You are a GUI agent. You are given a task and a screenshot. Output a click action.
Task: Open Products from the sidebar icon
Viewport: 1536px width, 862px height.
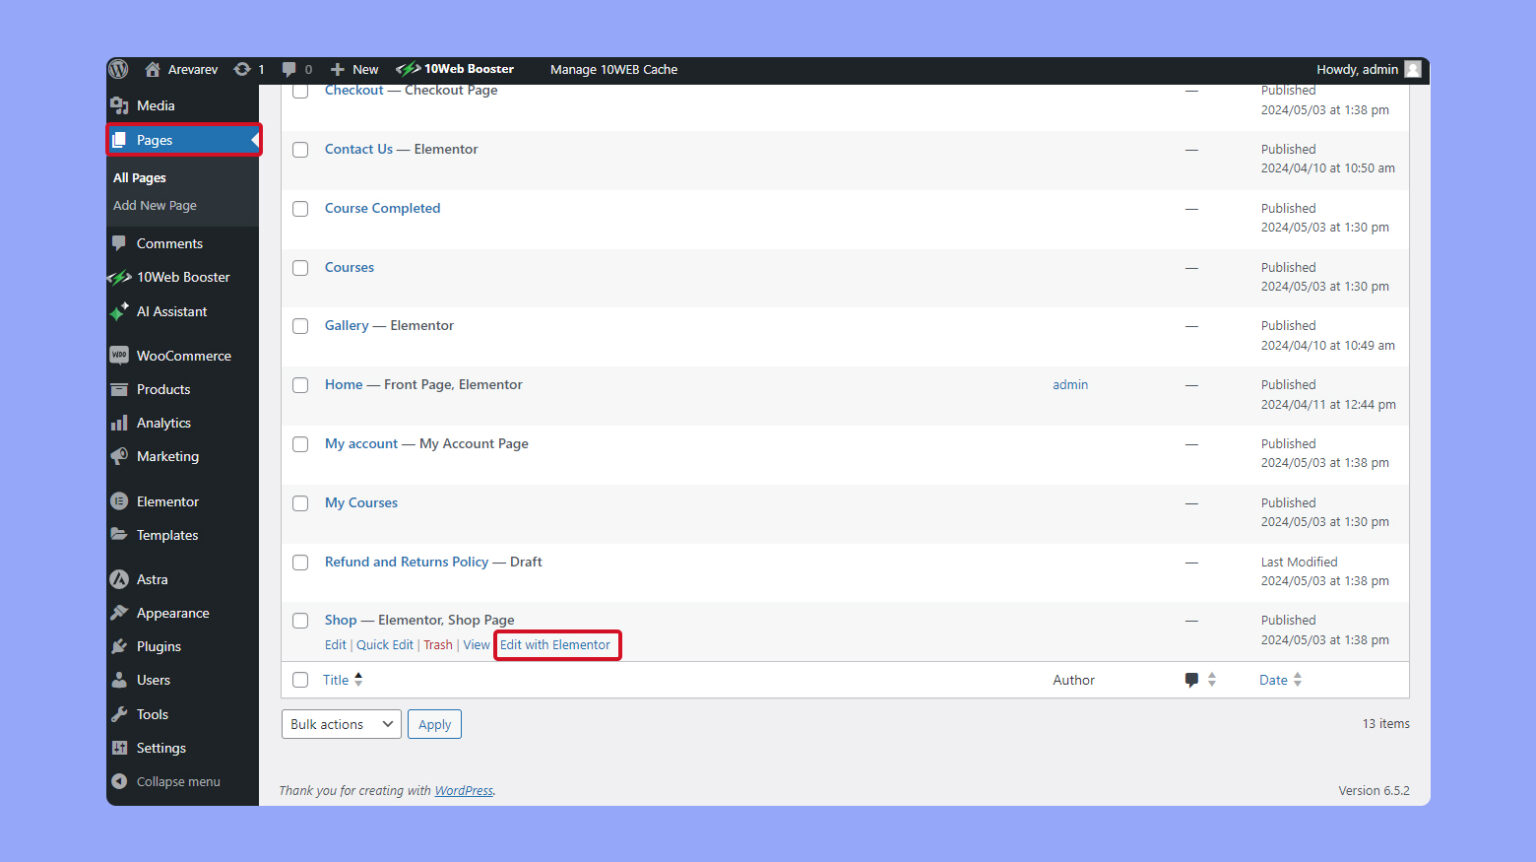tap(121, 389)
